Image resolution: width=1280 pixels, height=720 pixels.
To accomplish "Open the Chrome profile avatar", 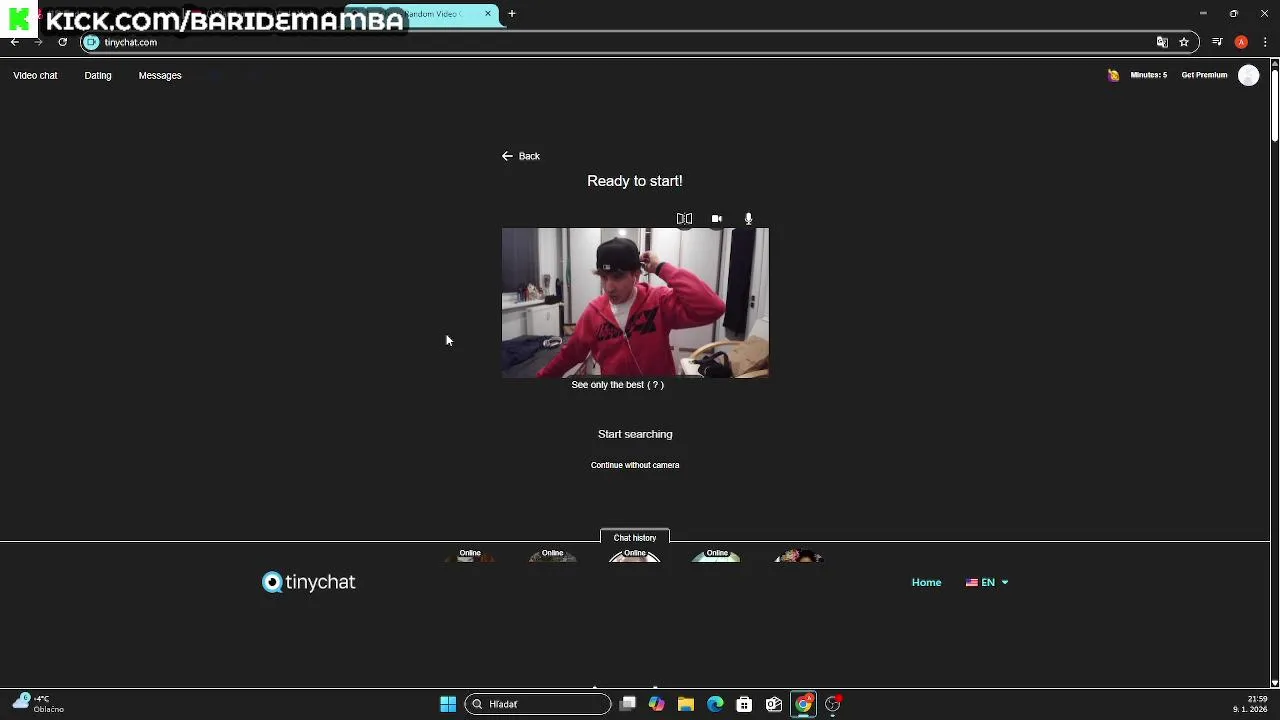I will pyautogui.click(x=1241, y=42).
